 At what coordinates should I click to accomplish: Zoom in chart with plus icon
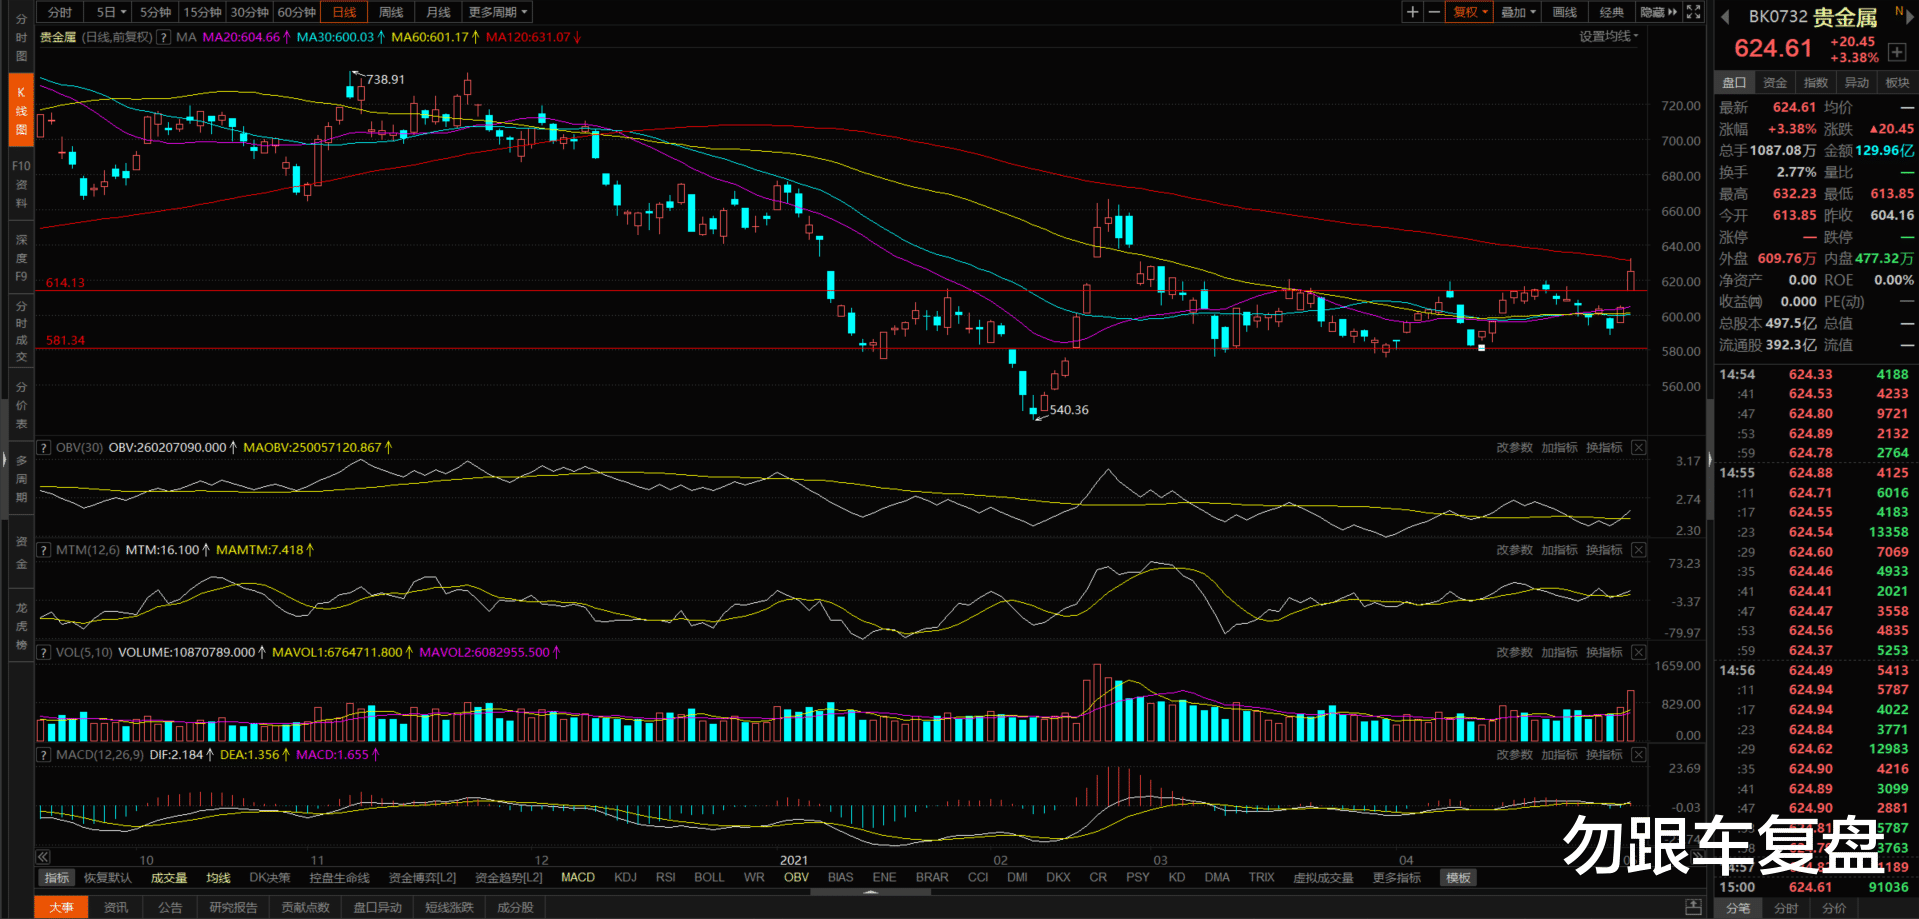click(x=1412, y=12)
